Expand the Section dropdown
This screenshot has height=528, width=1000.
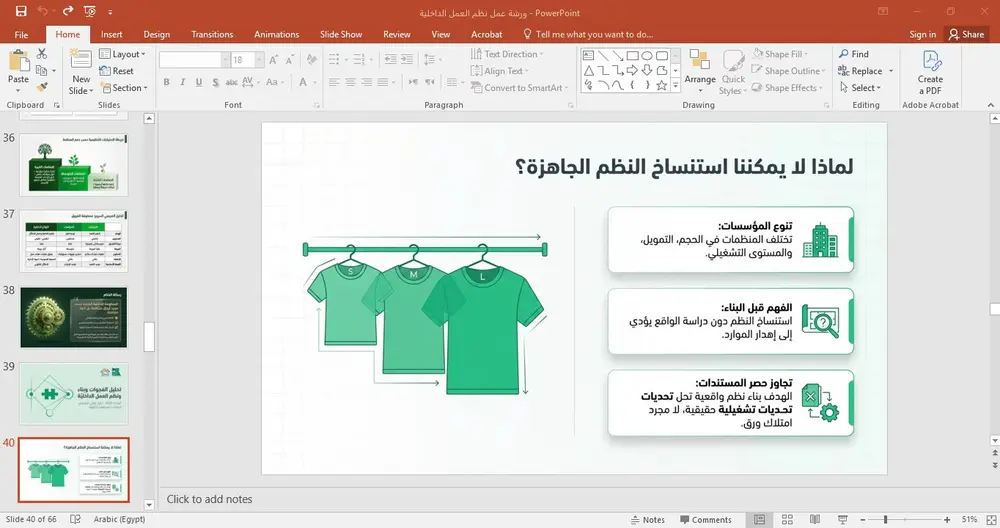(124, 88)
